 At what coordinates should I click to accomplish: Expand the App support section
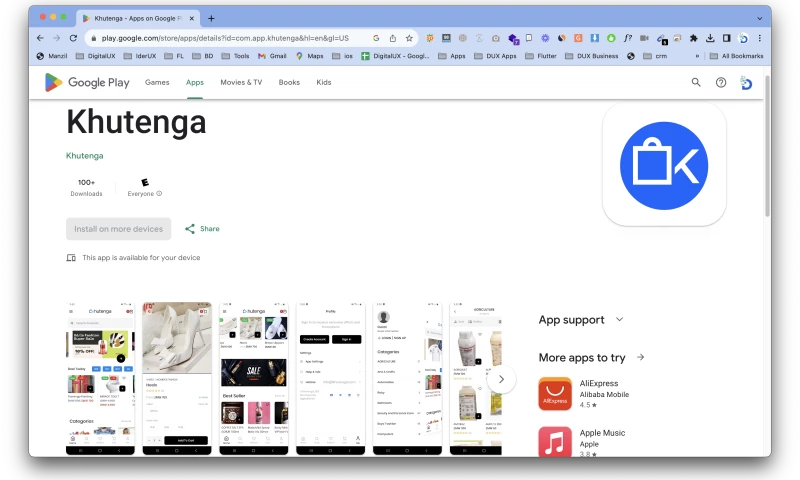[x=581, y=320]
